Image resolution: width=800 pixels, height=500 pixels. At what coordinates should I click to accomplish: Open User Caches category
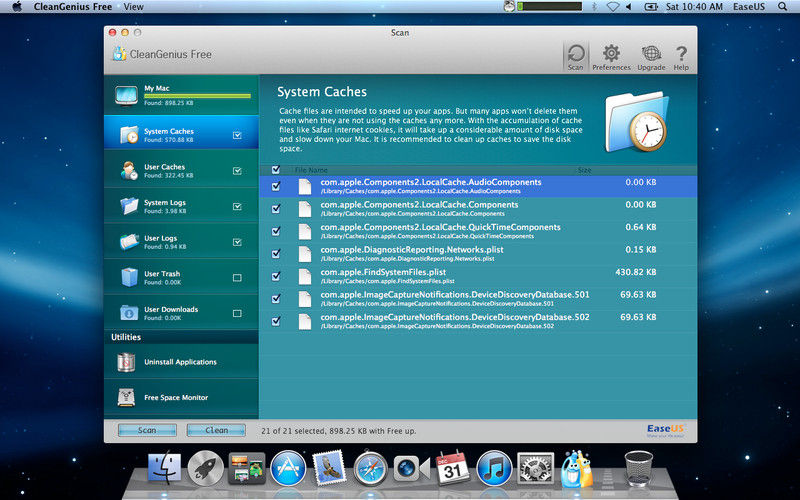tap(181, 170)
